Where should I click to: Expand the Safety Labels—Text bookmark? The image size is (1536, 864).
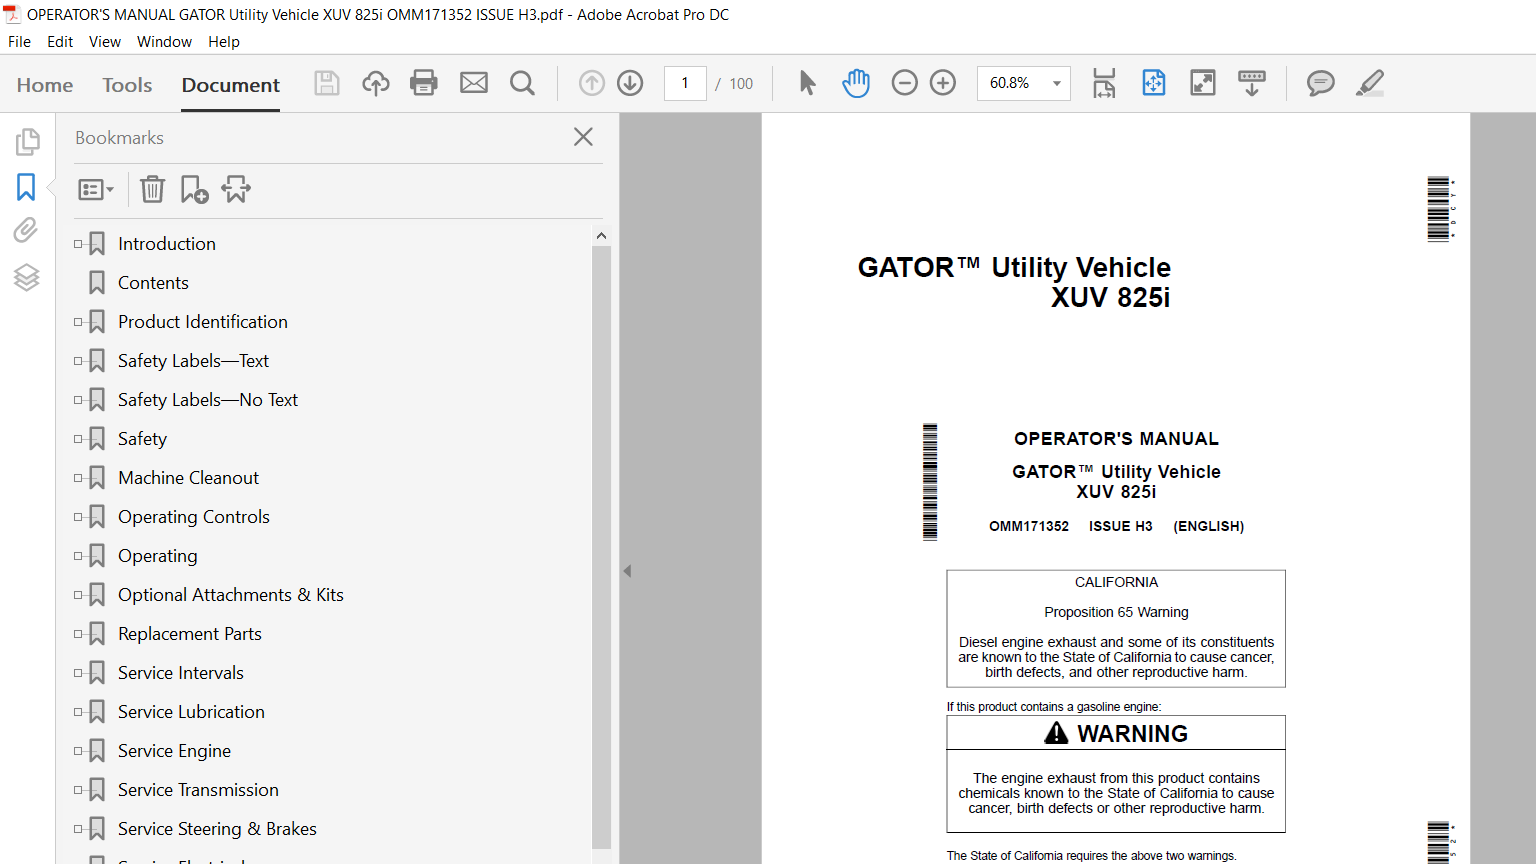pyautogui.click(x=78, y=360)
